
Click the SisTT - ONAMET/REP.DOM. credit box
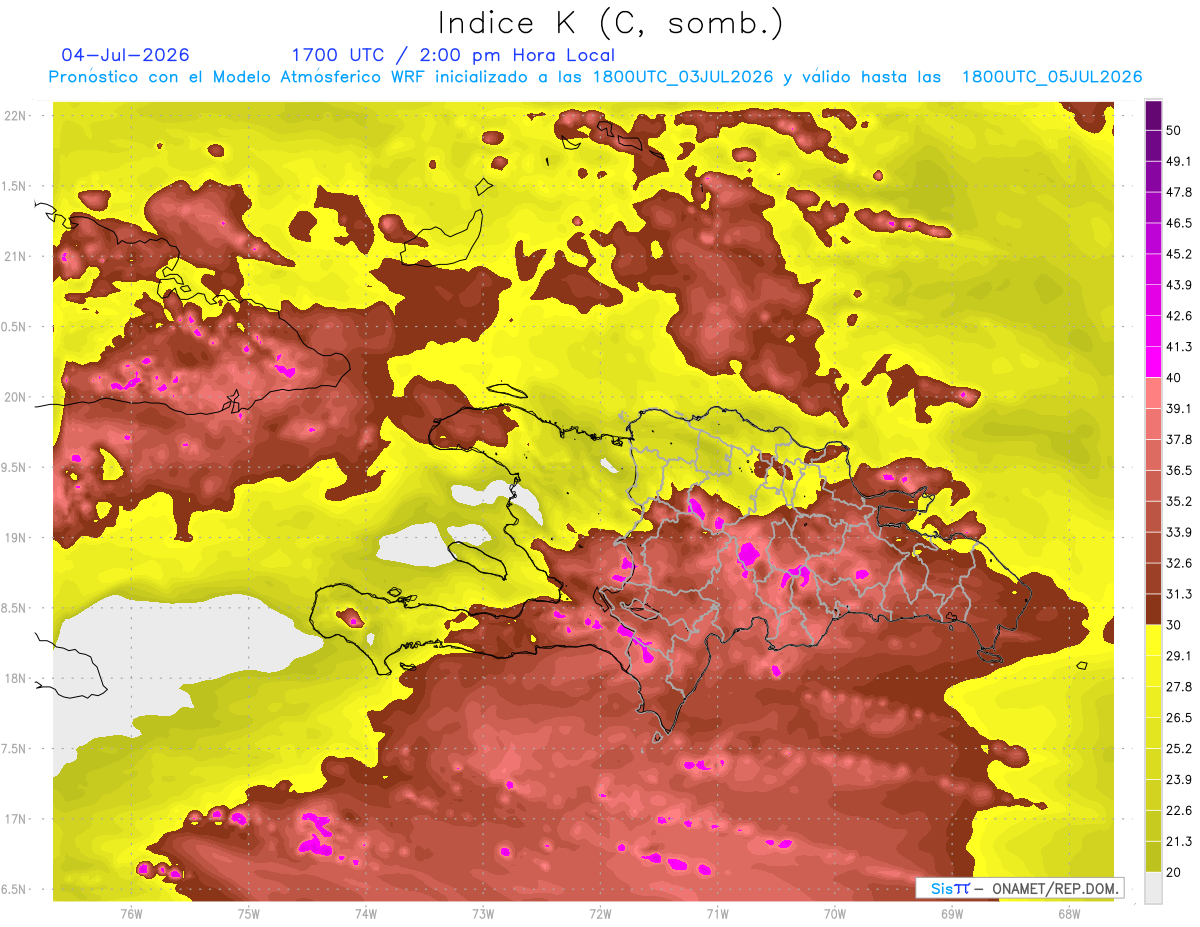1019,888
